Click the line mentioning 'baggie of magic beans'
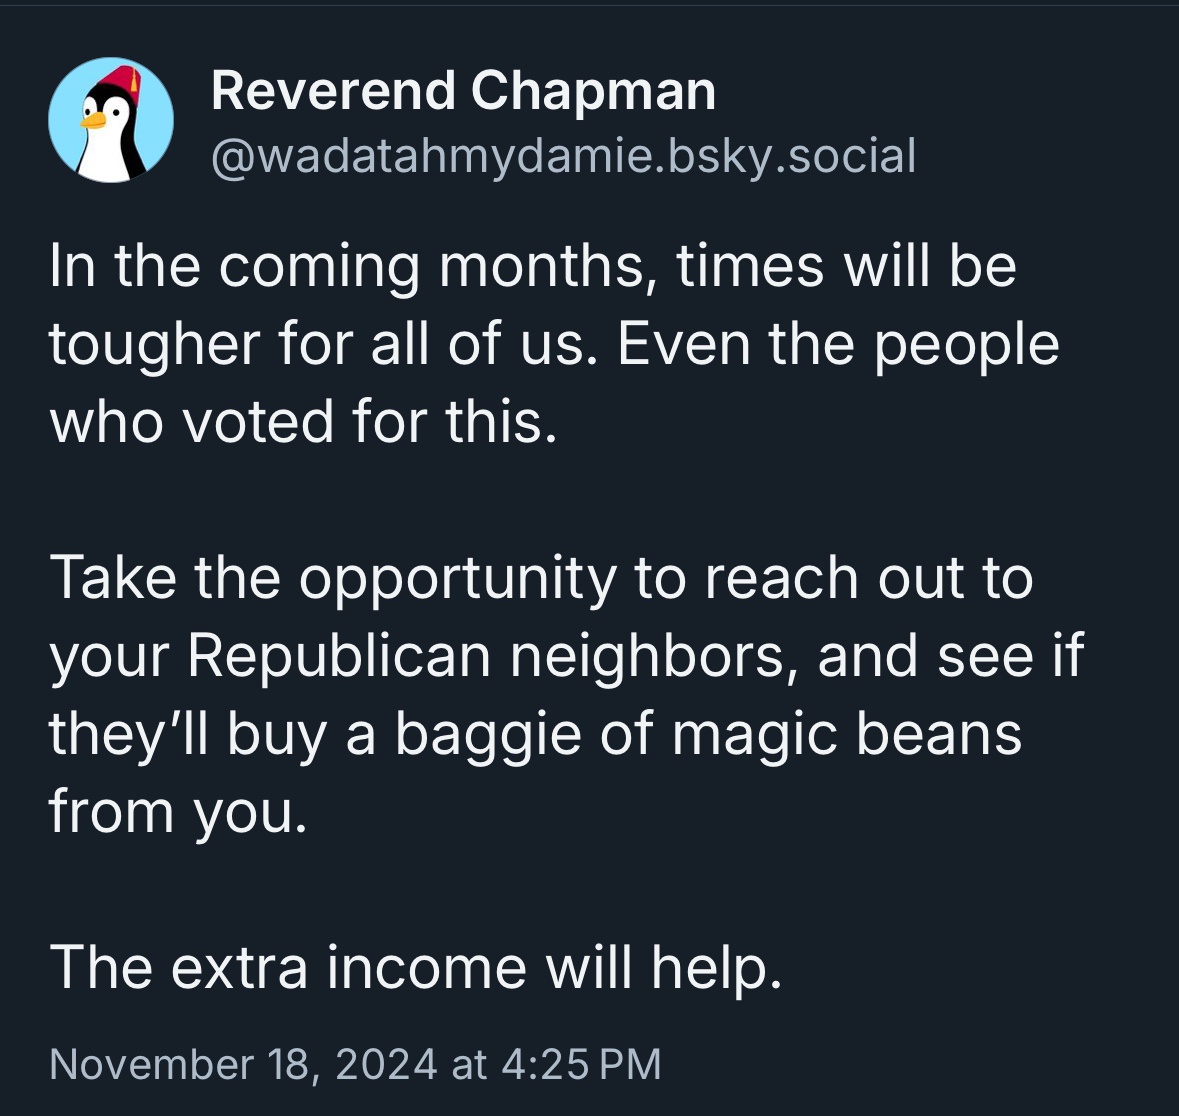1179x1116 pixels. [535, 735]
